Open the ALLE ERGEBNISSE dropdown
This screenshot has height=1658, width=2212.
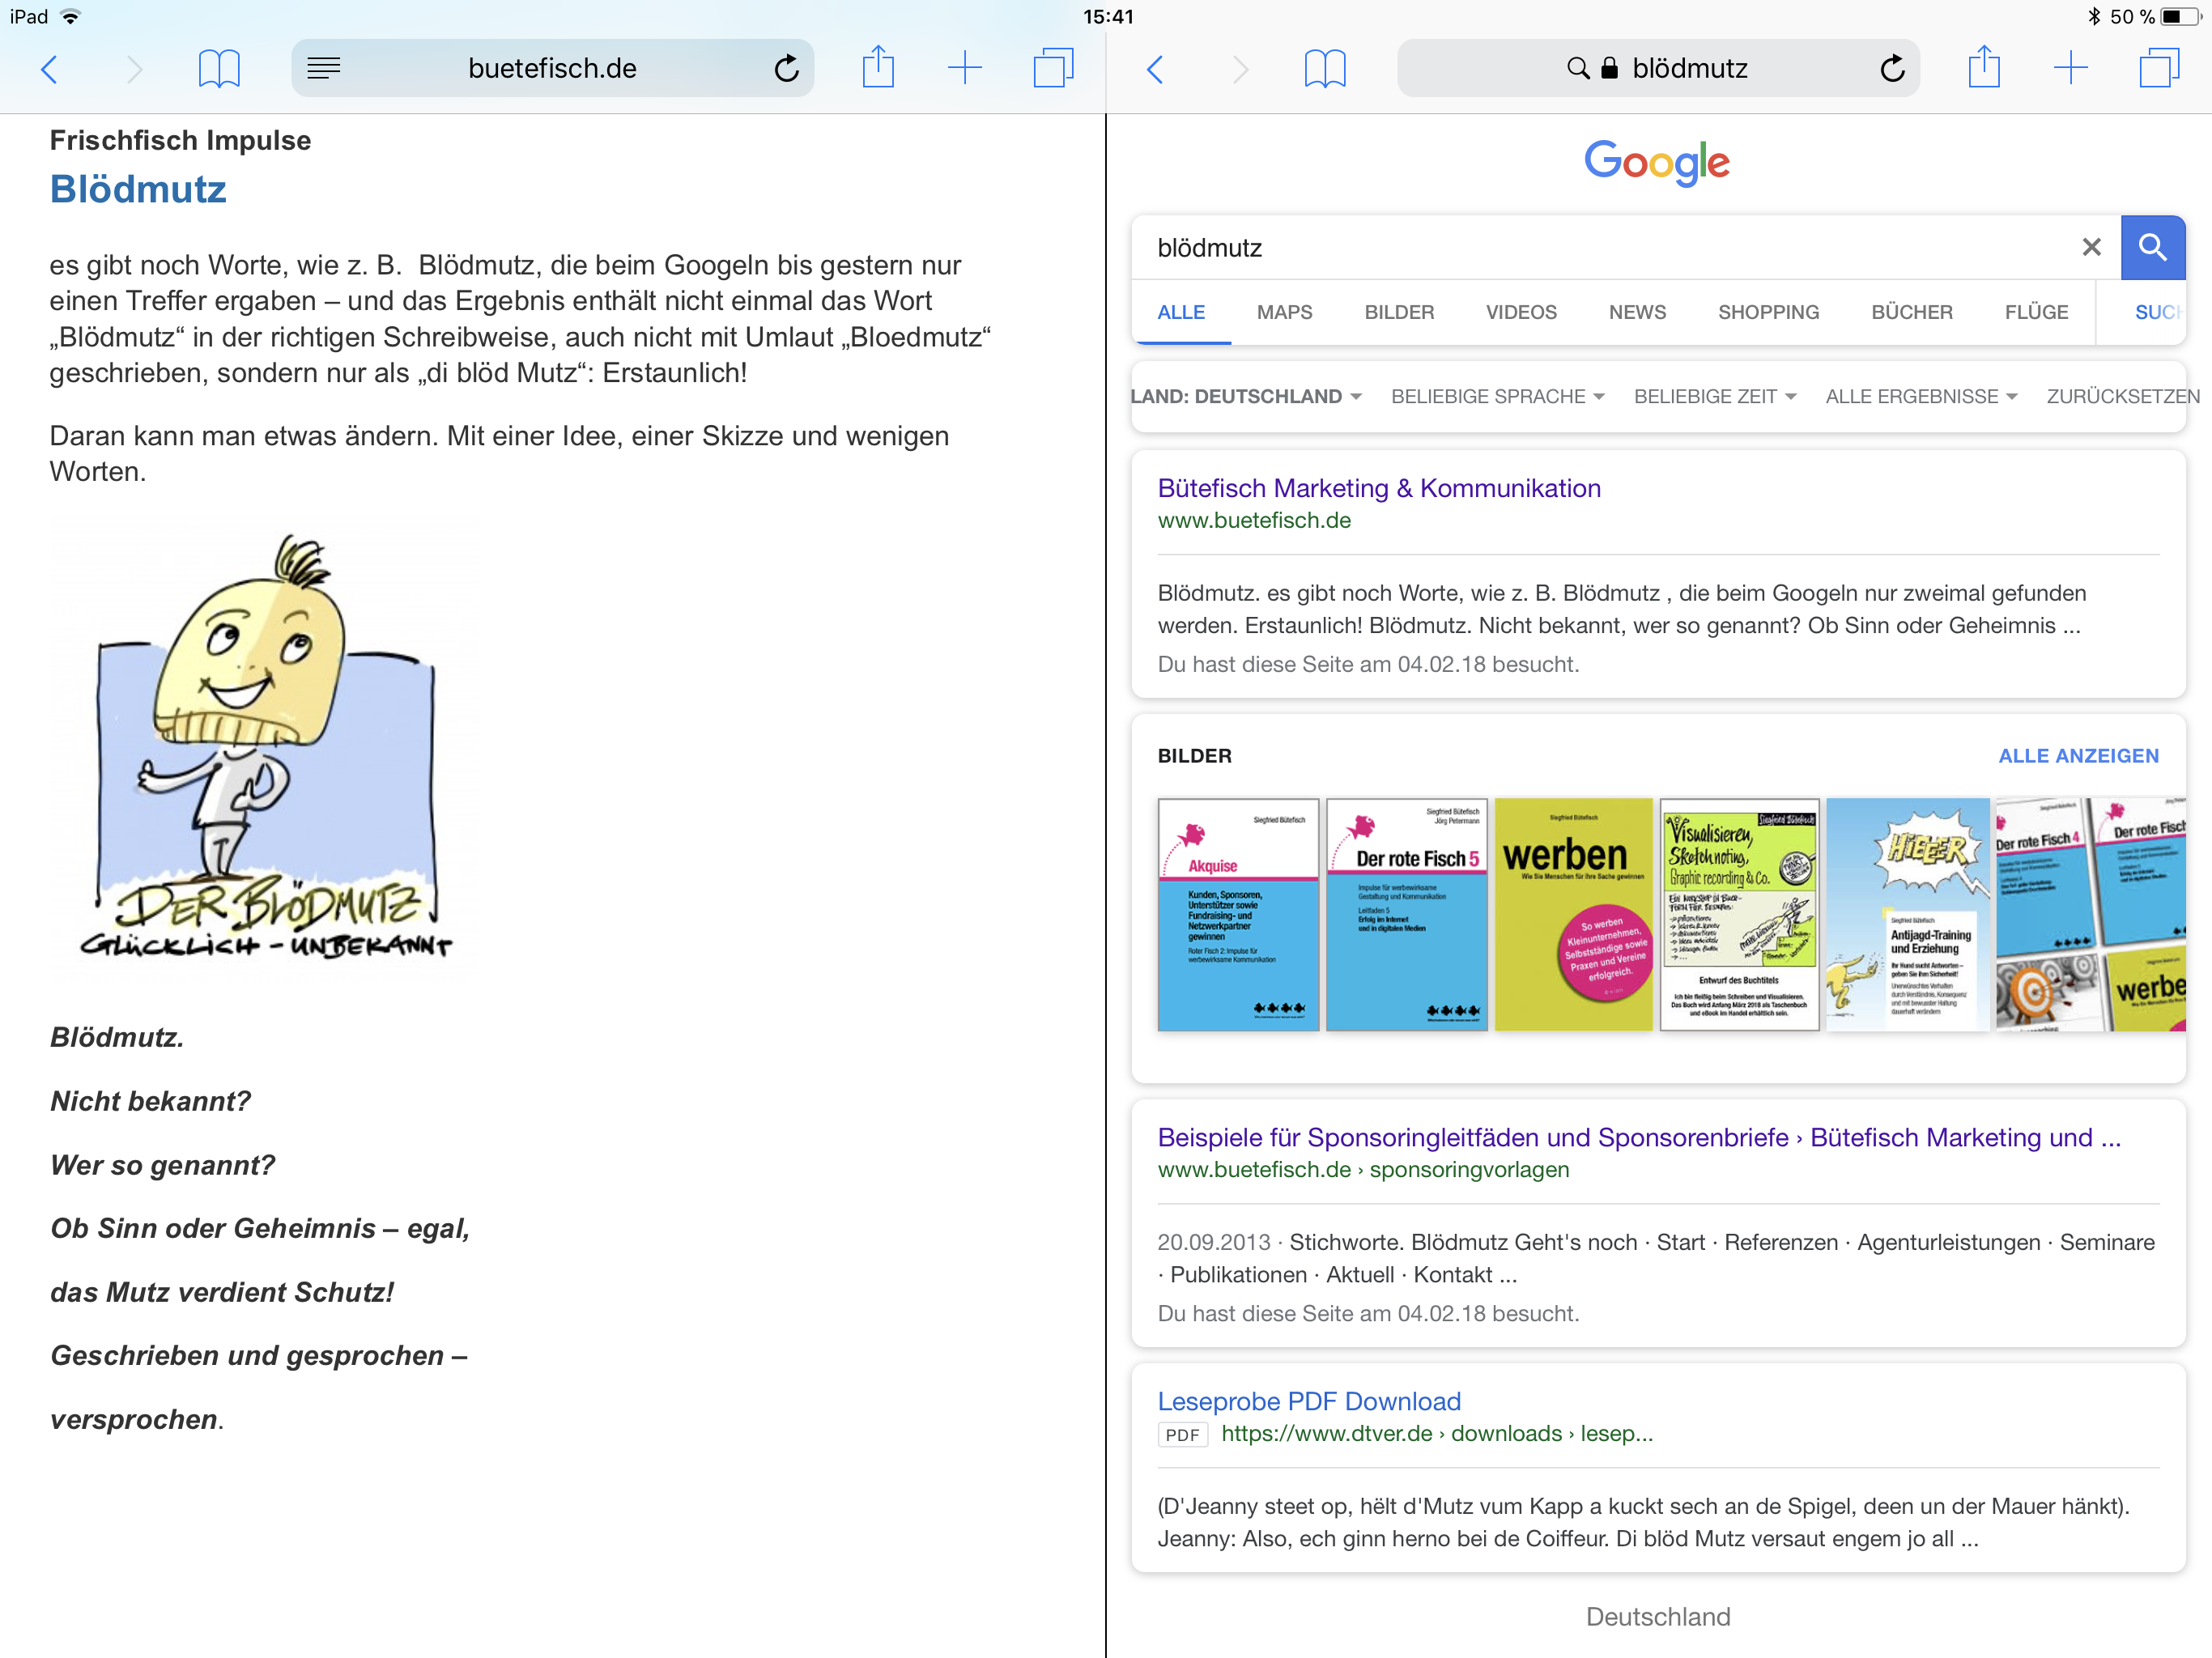1921,397
